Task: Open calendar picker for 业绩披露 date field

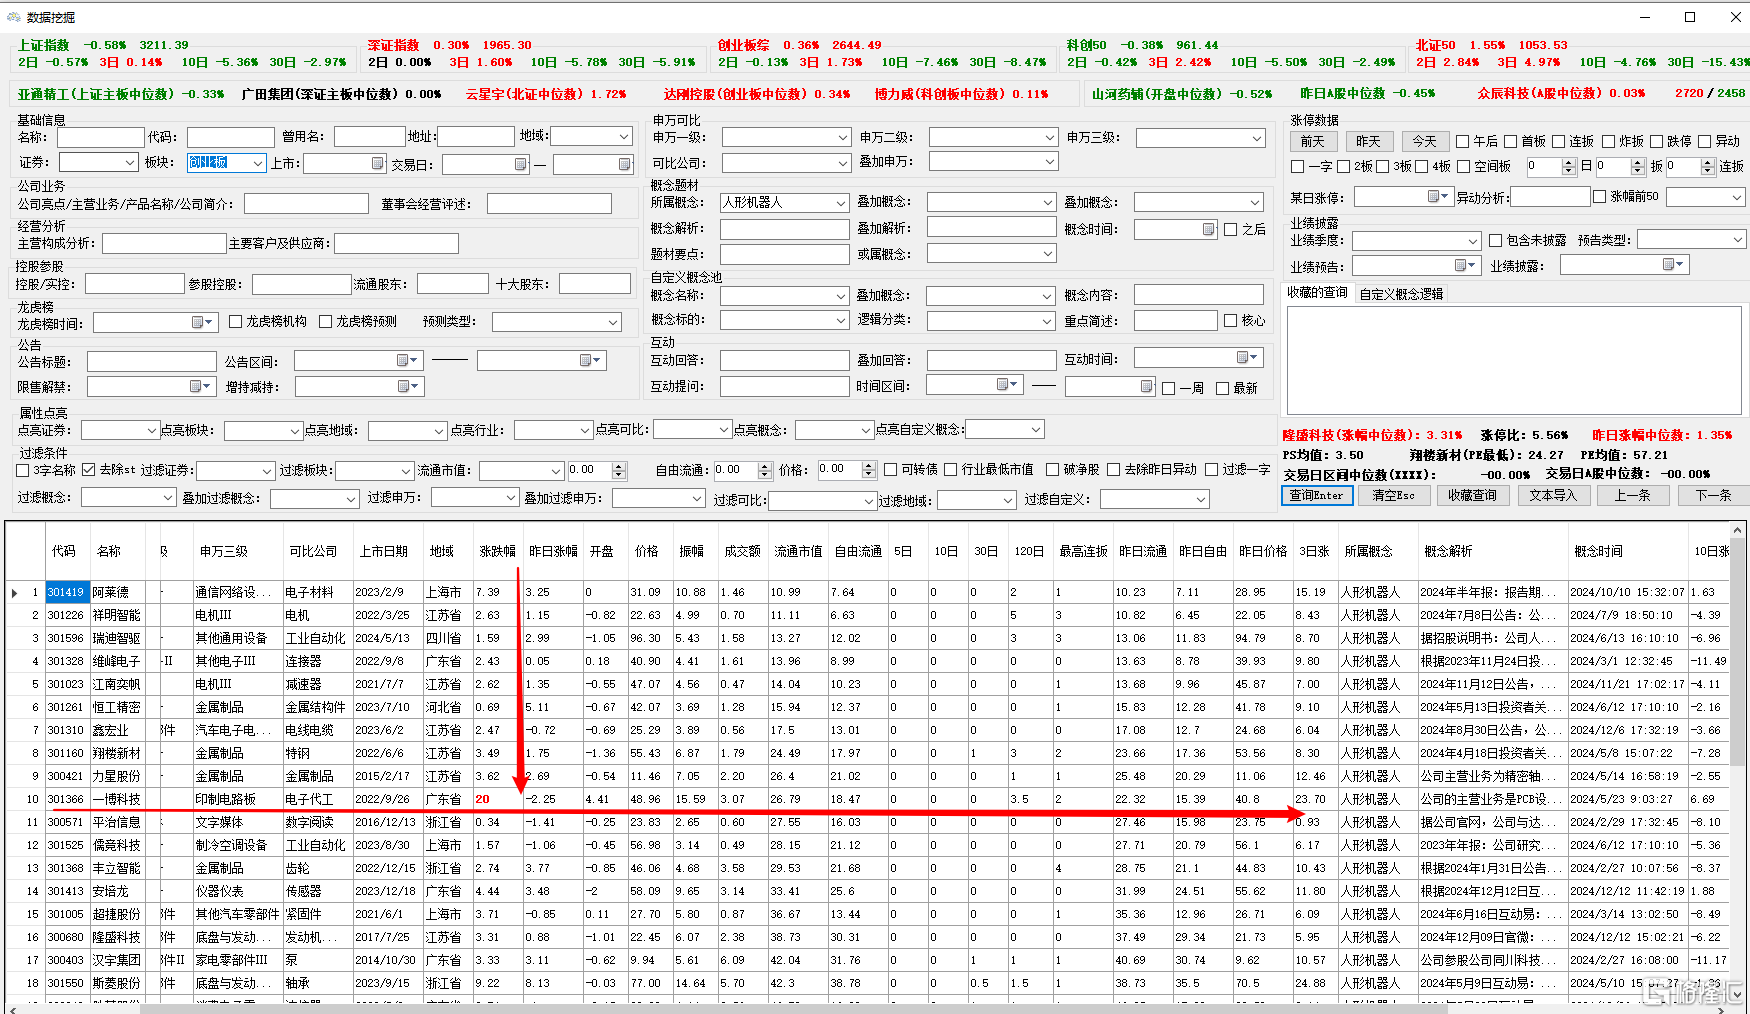Action: tap(1673, 265)
